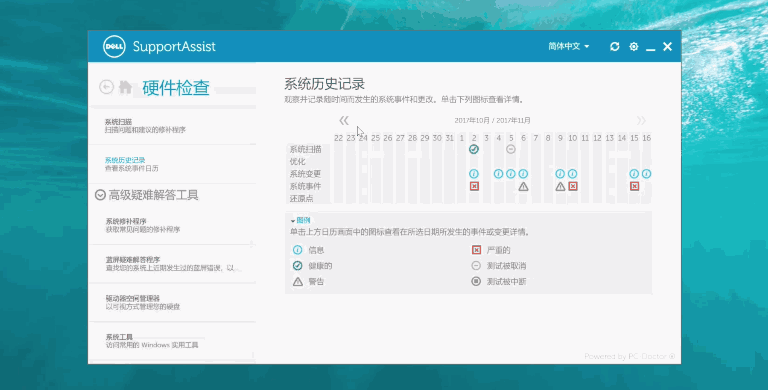Select 系统历史记录 sidebar item
Image resolution: width=768 pixels, height=390 pixels.
pos(172,164)
